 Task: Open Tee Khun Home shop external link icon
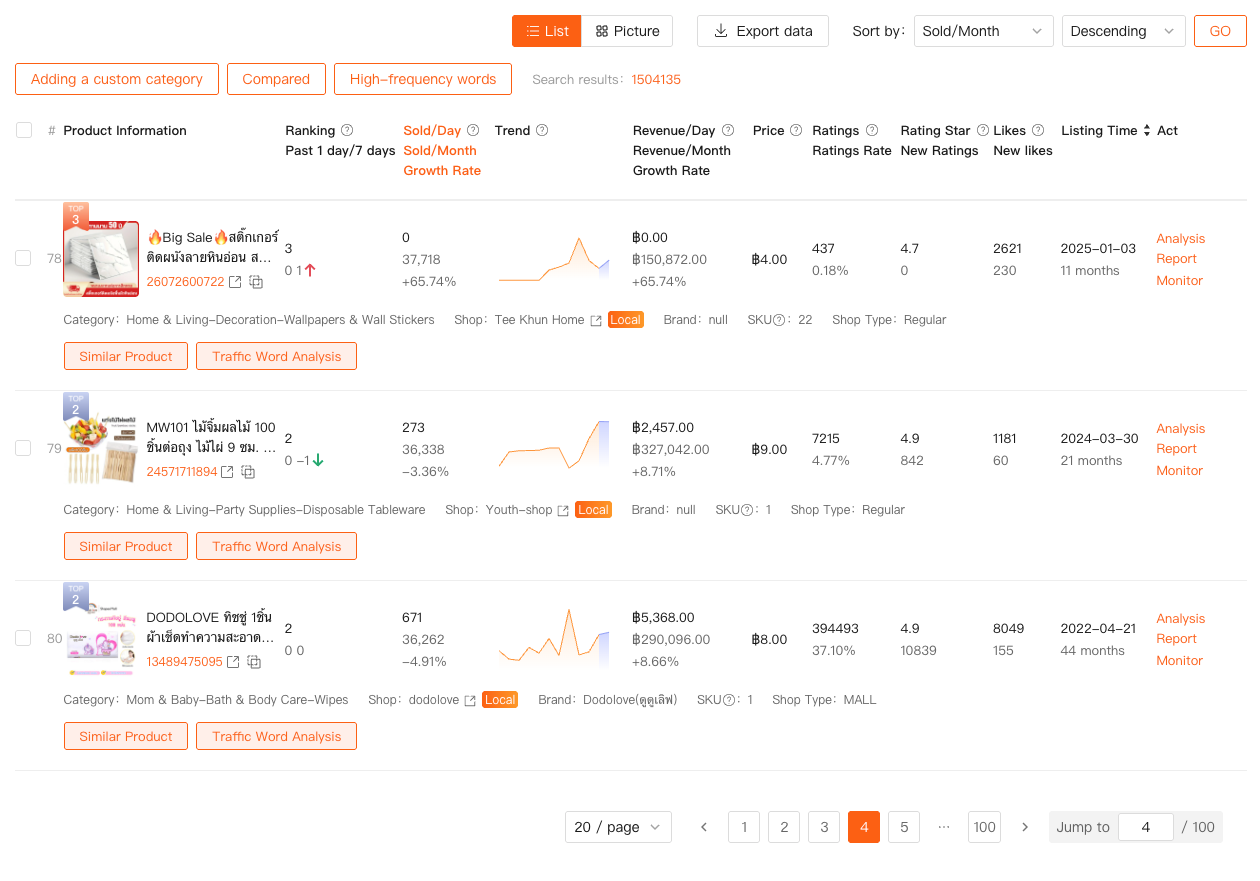pyautogui.click(x=596, y=320)
